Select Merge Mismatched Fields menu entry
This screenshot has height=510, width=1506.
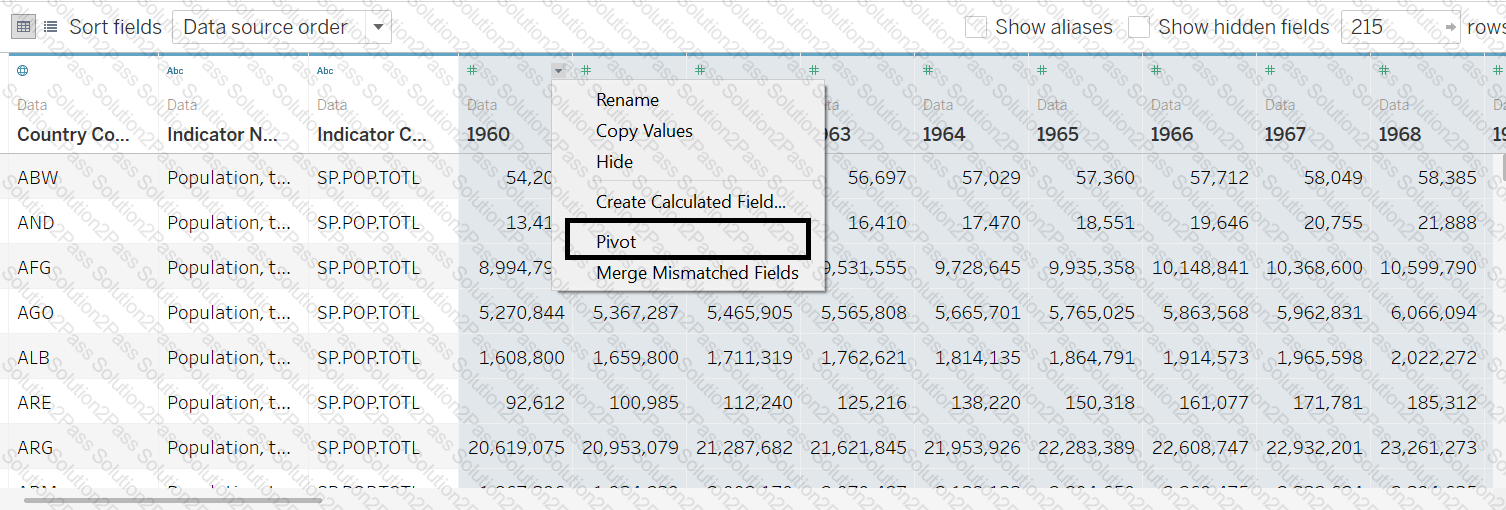697,273
